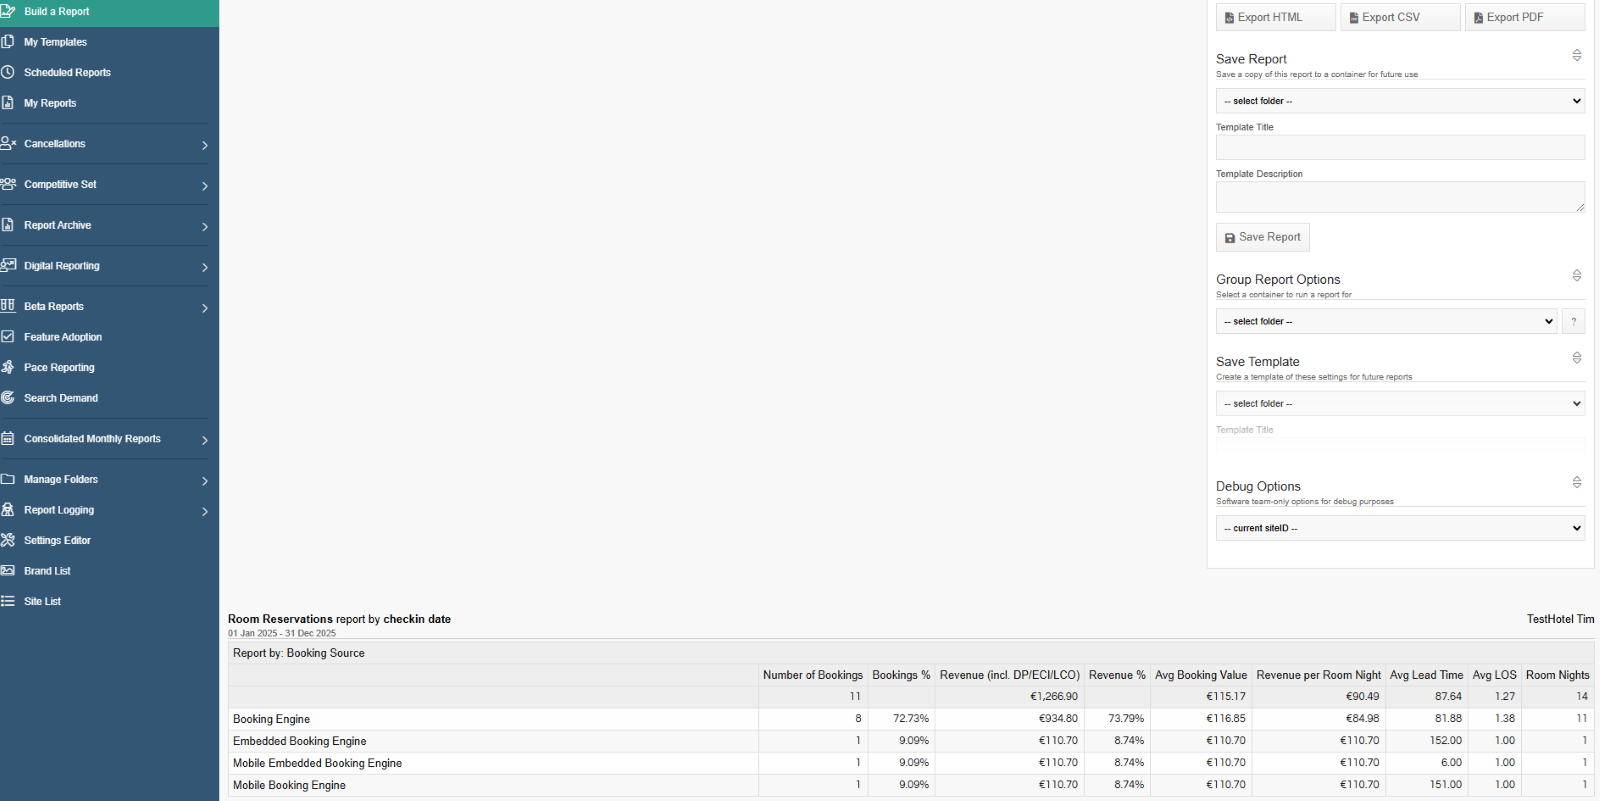
Task: Click the Manage Folders folder icon
Action: (x=7, y=479)
